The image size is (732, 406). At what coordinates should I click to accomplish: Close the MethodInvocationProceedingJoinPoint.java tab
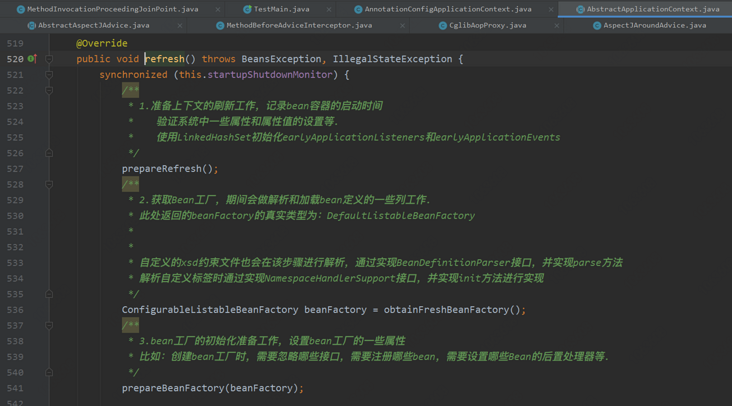(x=218, y=9)
